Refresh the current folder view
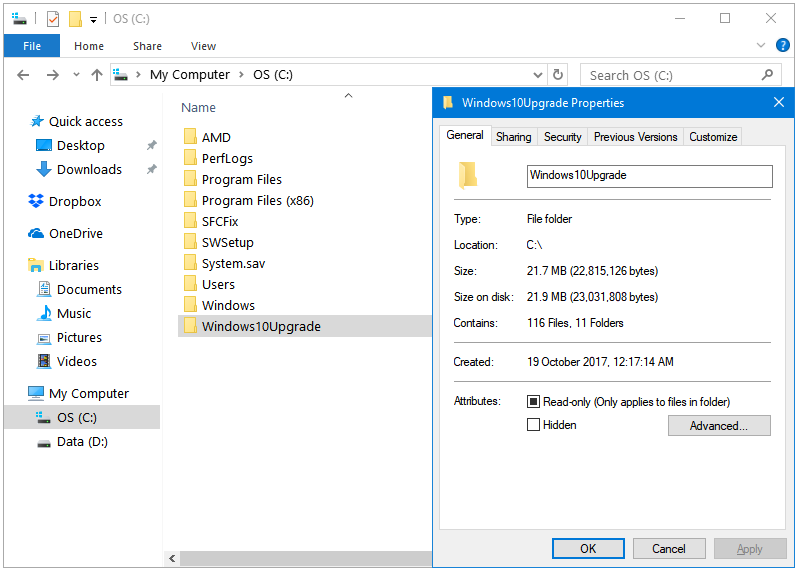This screenshot has width=798, height=571. pyautogui.click(x=558, y=75)
